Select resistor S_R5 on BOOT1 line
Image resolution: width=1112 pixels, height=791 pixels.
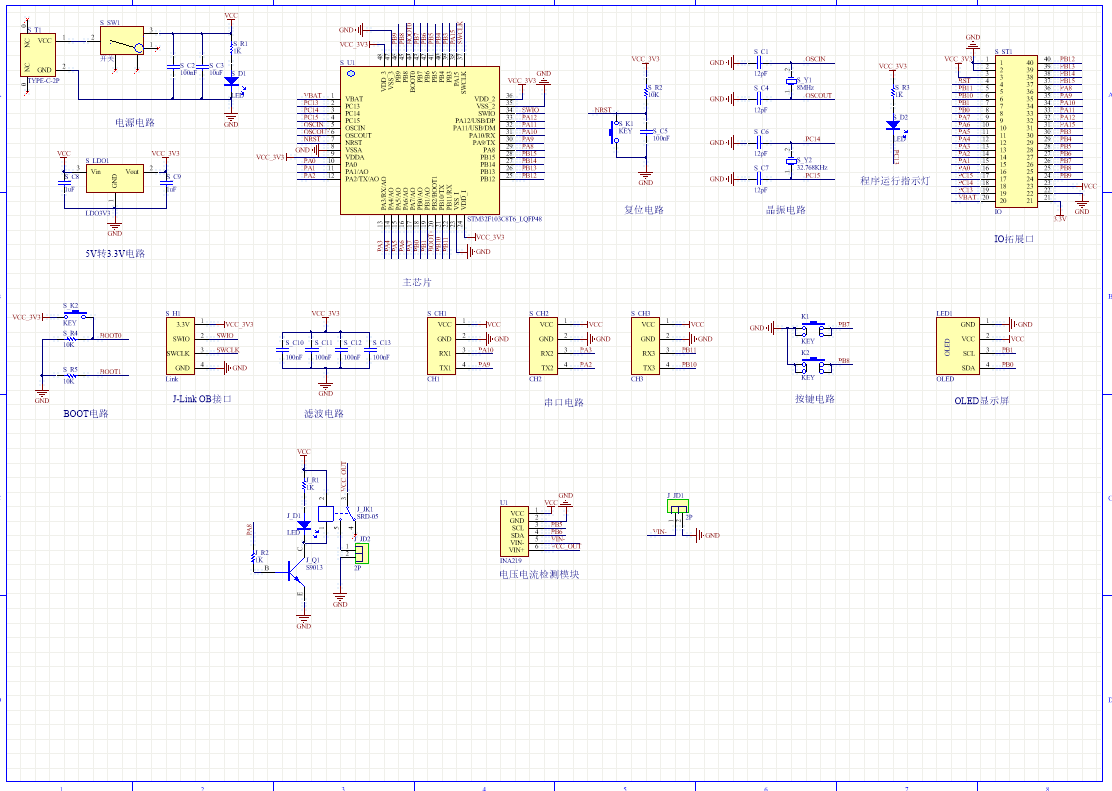[70, 375]
